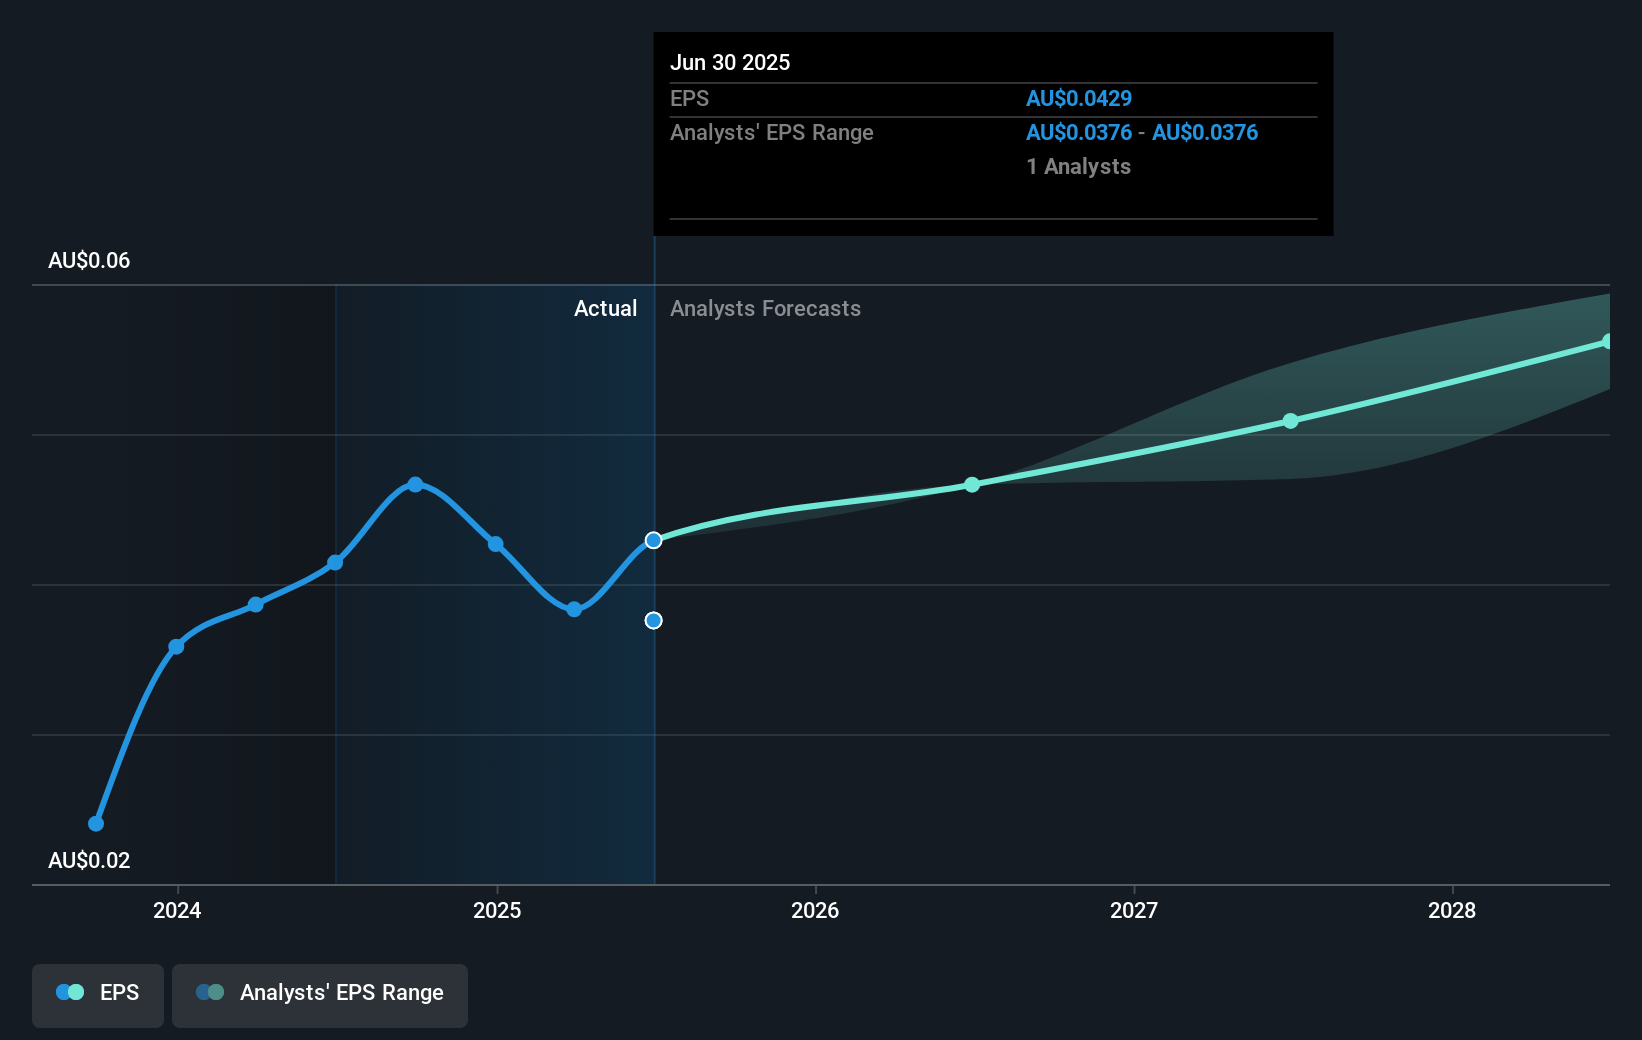Click the 2027 x-axis label

(x=1134, y=911)
